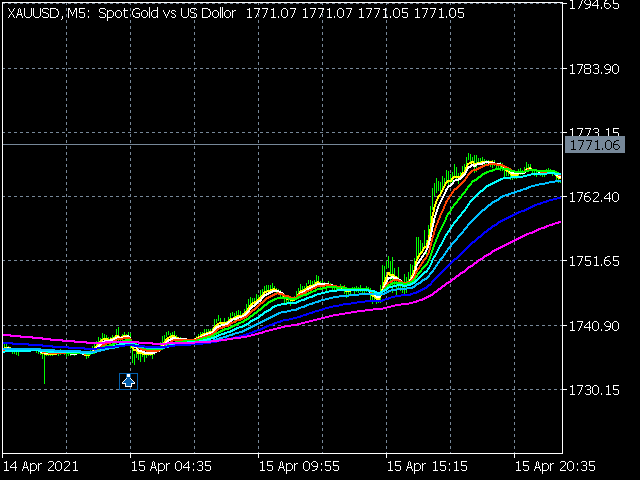640x480 pixels.
Task: Click the 1783.90 price scale label
Action: (x=594, y=68)
